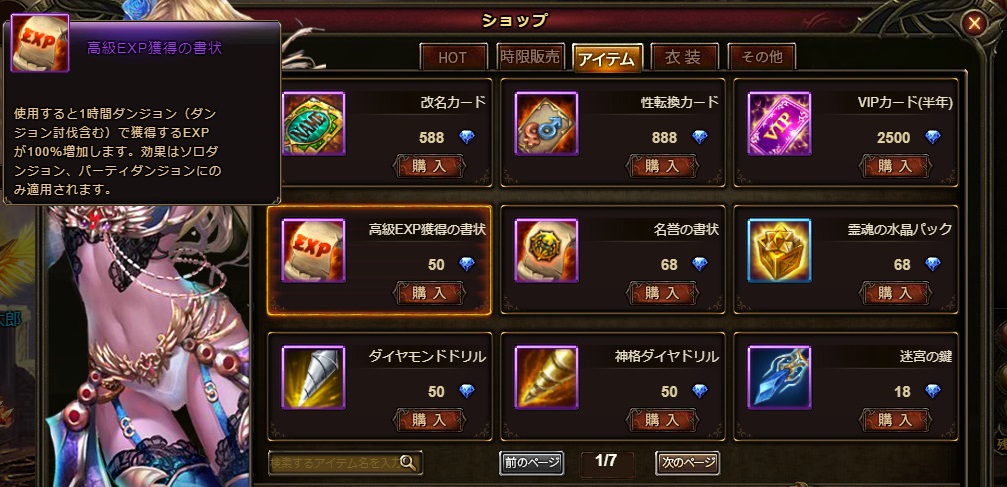The height and width of the screenshot is (487, 1007).
Task: Buy the VIPカード(半年) with 購入 button
Action: point(895,166)
